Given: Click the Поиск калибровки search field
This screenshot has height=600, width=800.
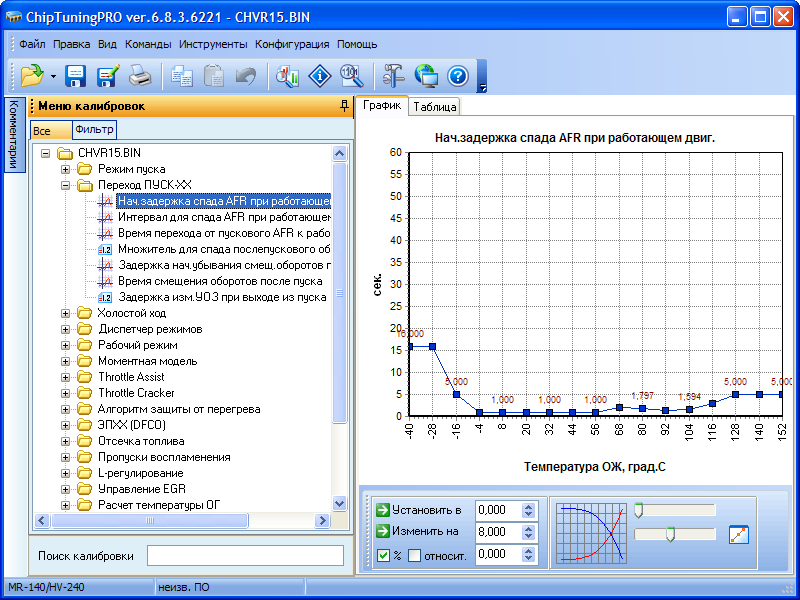Looking at the screenshot, I should coord(245,556).
